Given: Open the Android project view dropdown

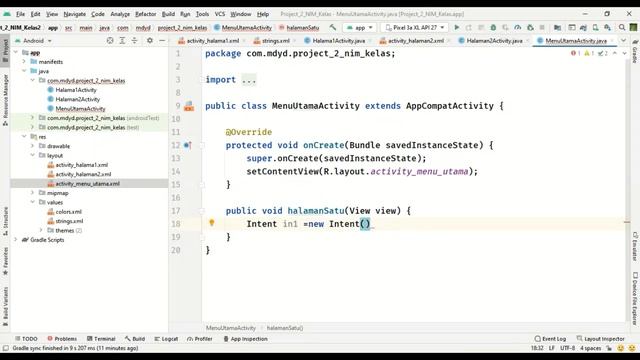Looking at the screenshot, I should coord(33,41).
